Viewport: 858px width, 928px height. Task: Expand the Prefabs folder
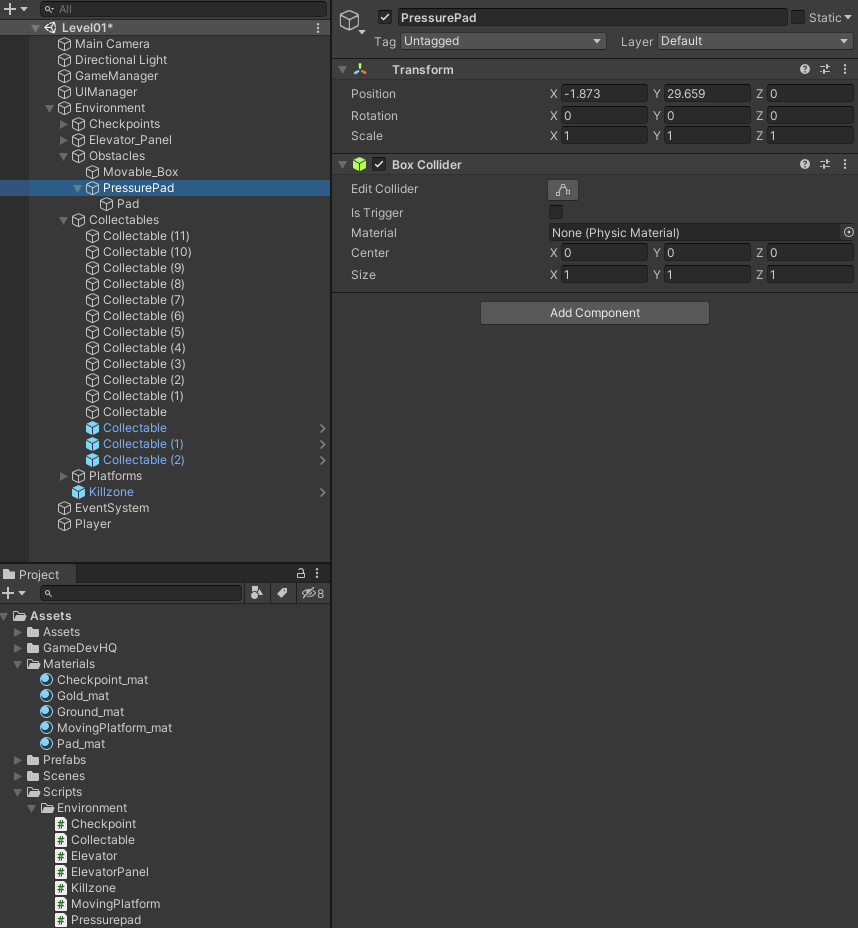coord(18,760)
